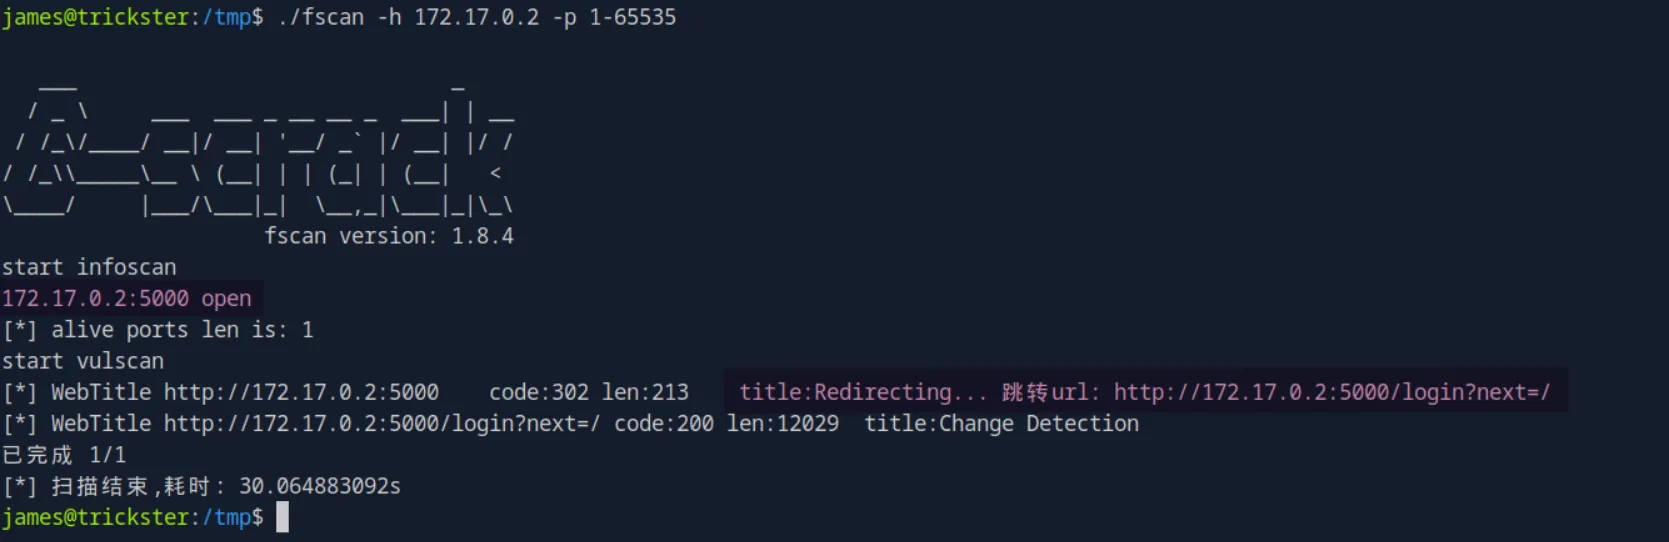Click the terminal cursor block at last prompt
This screenshot has width=1669, height=542.
pos(283,517)
